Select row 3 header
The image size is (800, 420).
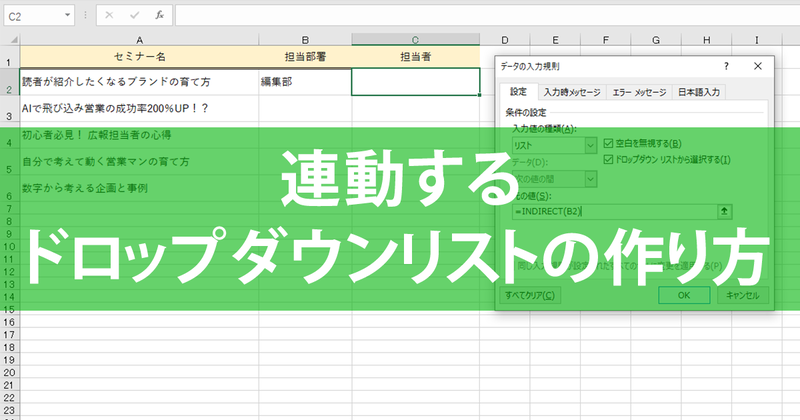tap(10, 109)
